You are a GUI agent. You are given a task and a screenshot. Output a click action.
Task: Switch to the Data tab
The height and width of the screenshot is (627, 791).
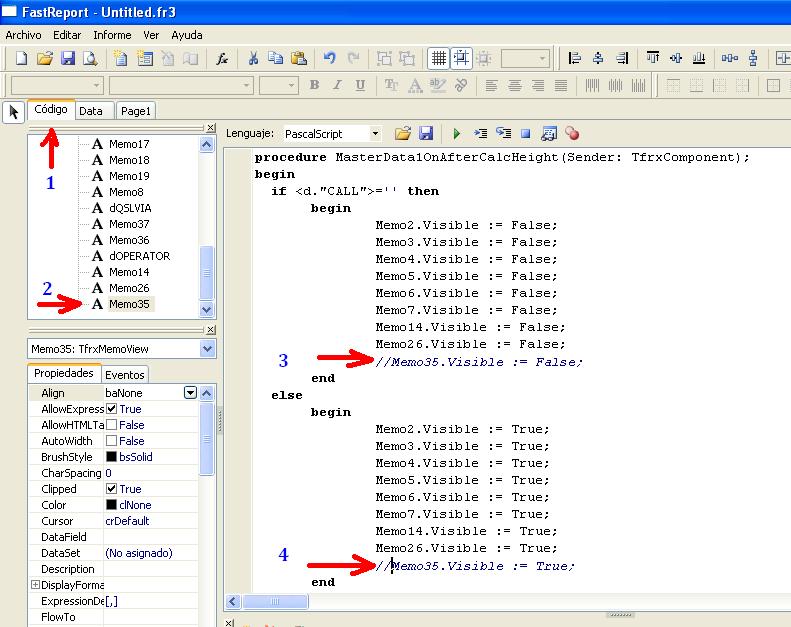coord(91,111)
